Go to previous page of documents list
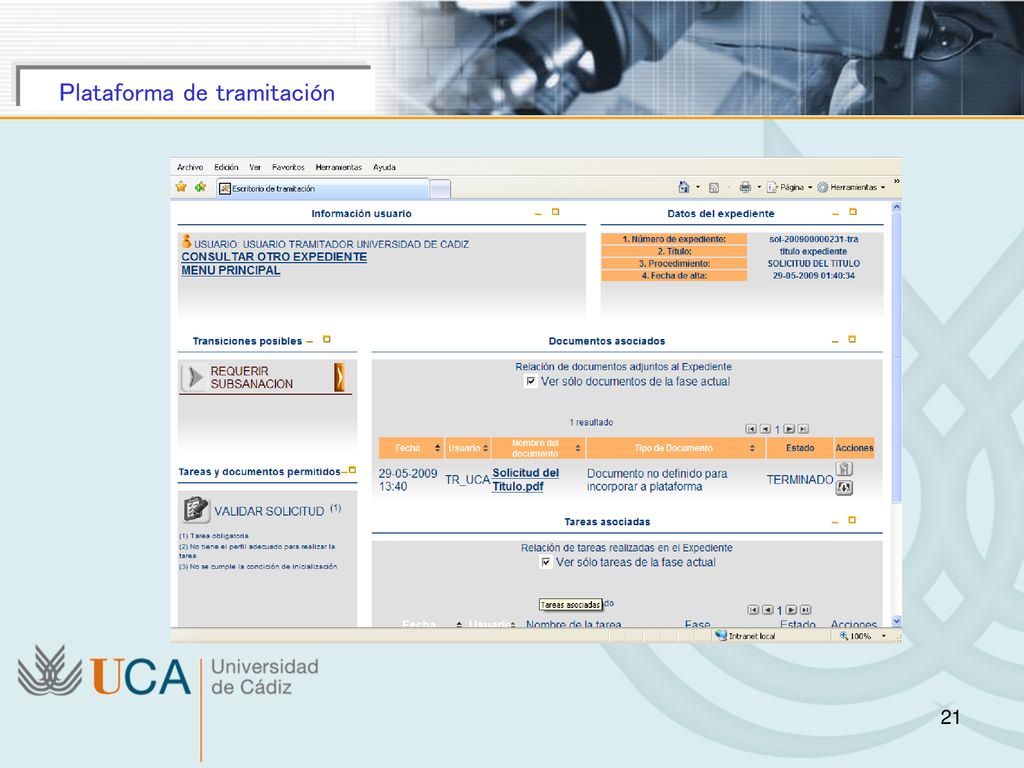 pyautogui.click(x=765, y=429)
